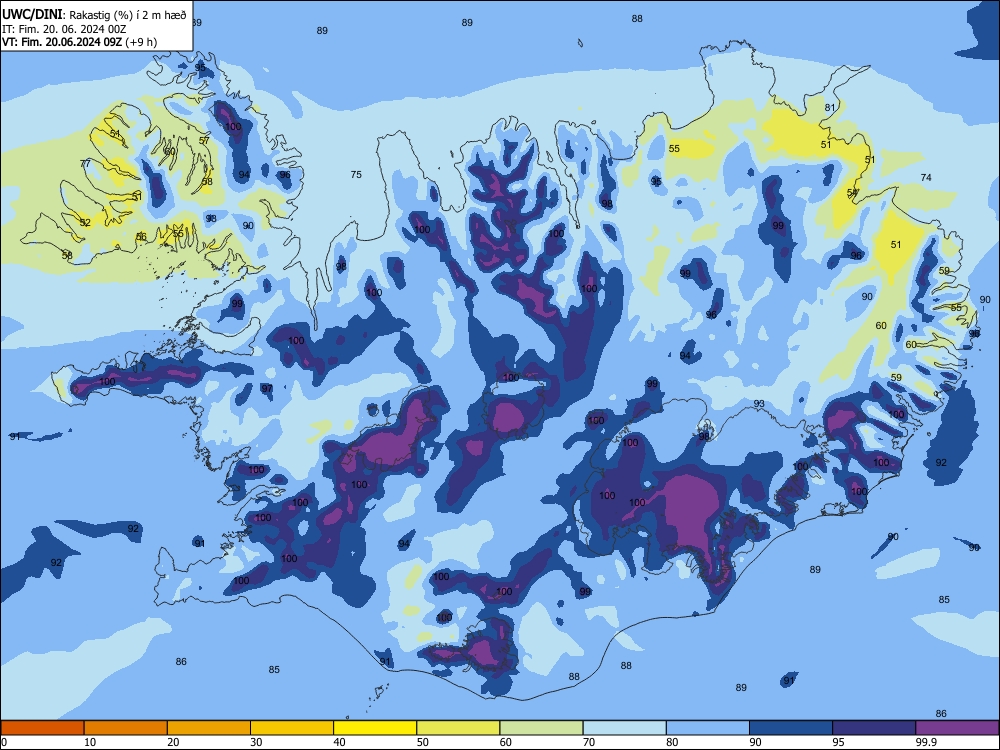Click the legend tick label '80'
Image resolution: width=1000 pixels, height=750 pixels.
pos(672,742)
